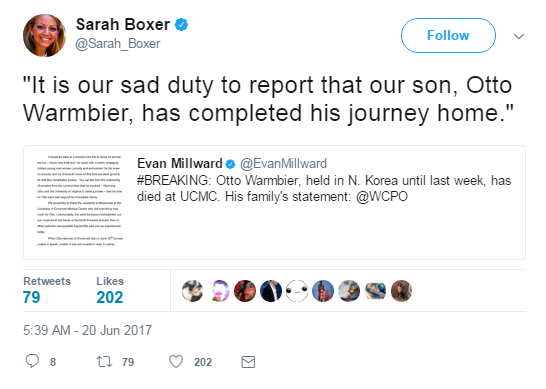Image resolution: width=546 pixels, height=389 pixels.
Task: Open Sarah Boxer's profile photo
Action: 44,35
